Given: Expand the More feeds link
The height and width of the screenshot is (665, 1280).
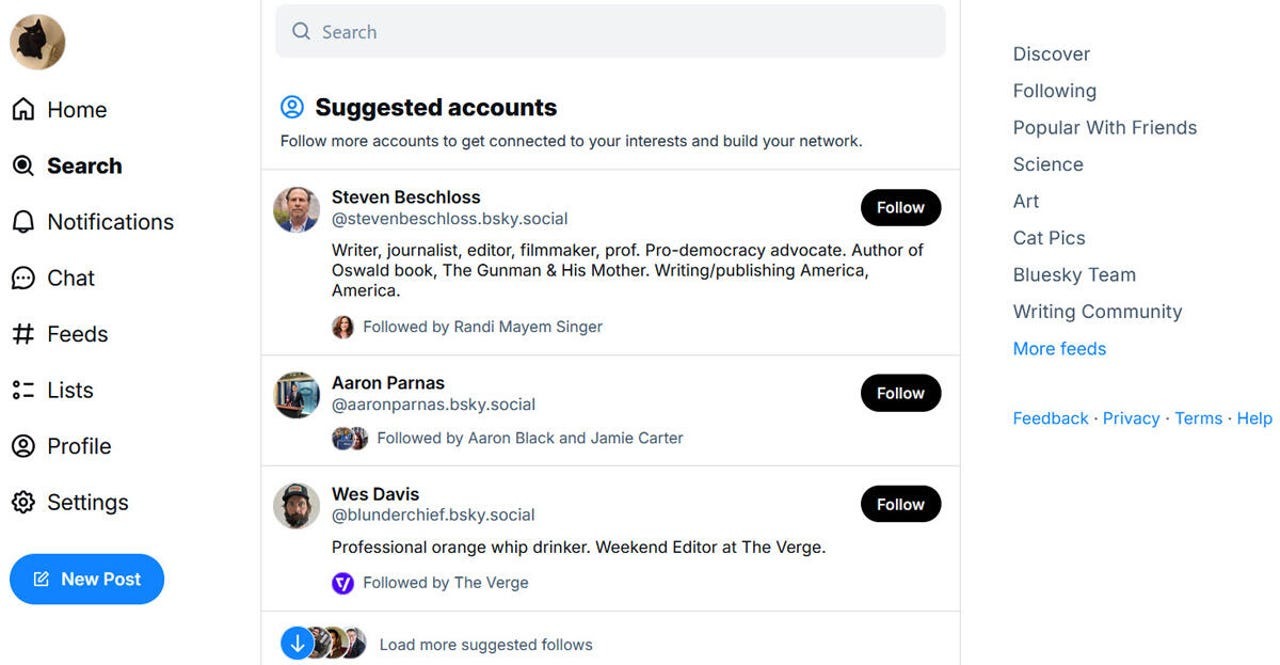Looking at the screenshot, I should (1059, 349).
